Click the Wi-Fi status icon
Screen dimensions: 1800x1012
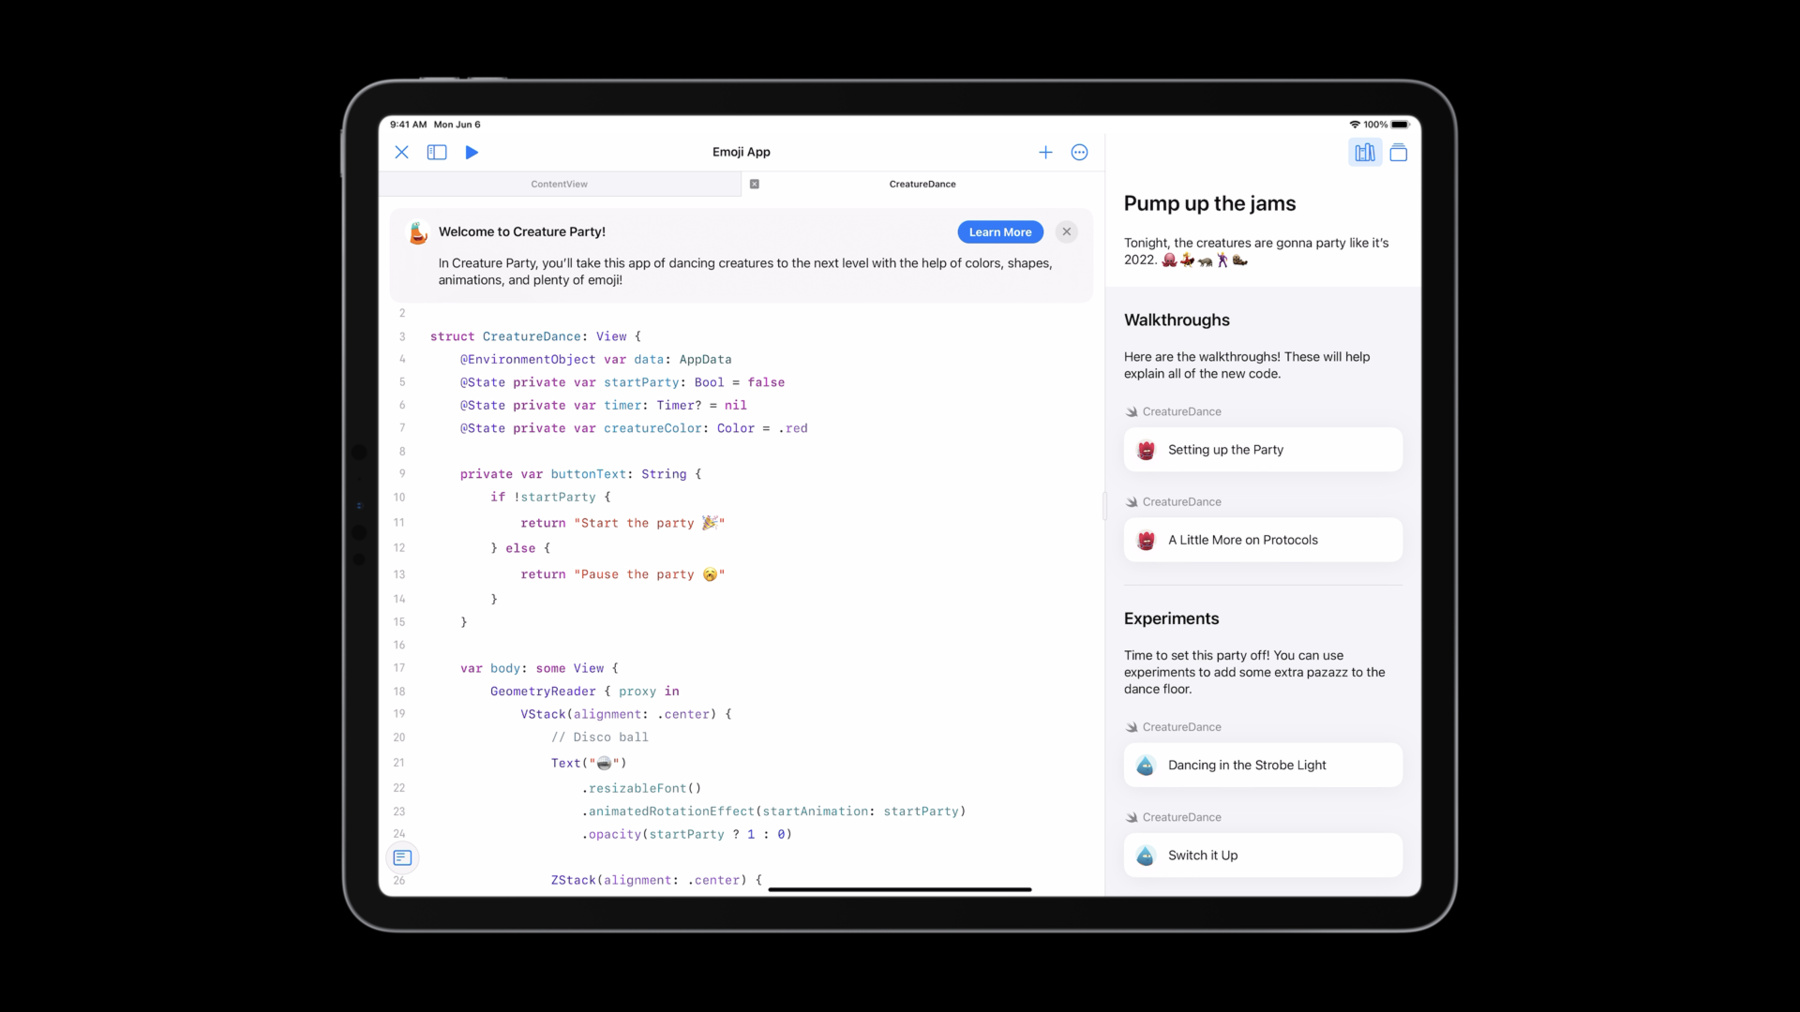tap(1354, 125)
